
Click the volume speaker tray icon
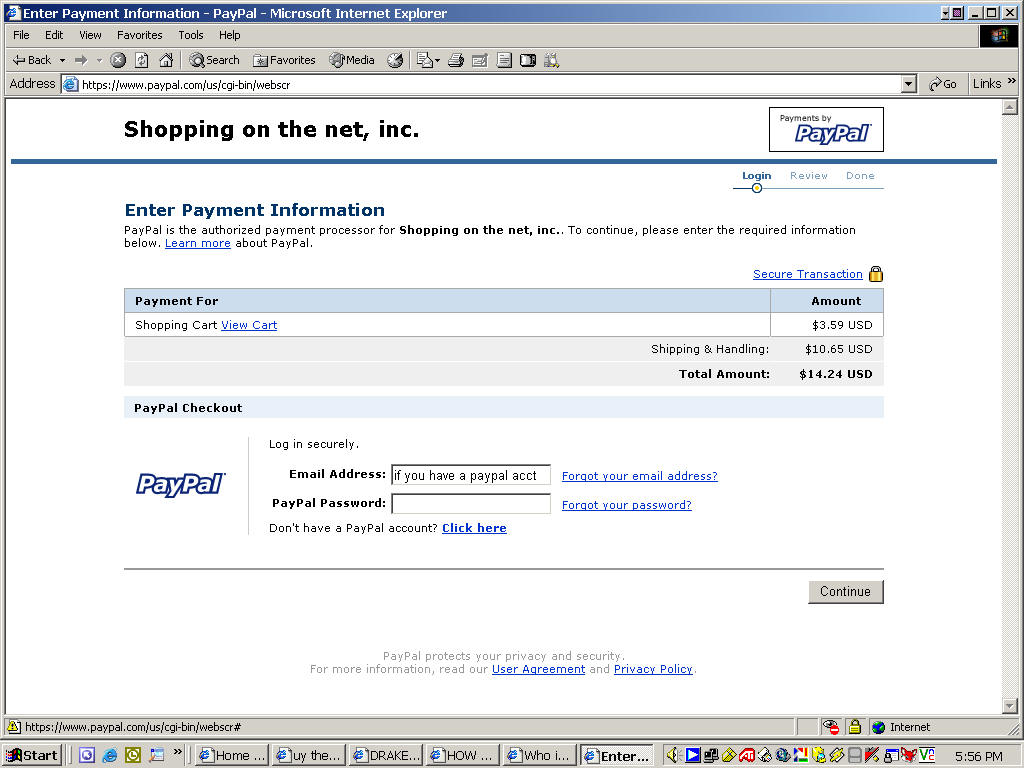673,756
